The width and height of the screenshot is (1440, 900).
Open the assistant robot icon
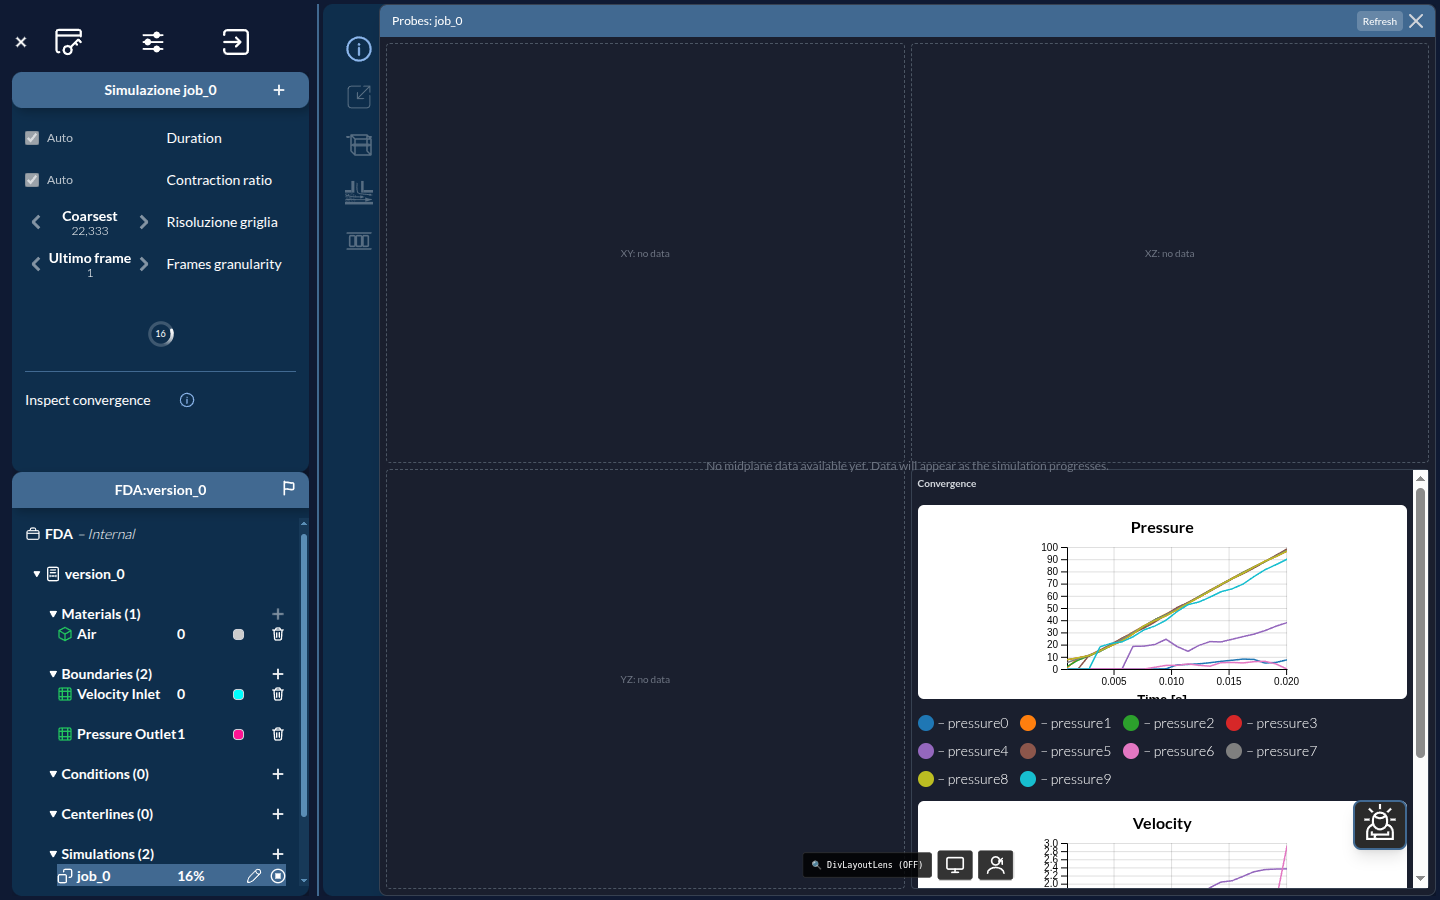pyautogui.click(x=1380, y=825)
